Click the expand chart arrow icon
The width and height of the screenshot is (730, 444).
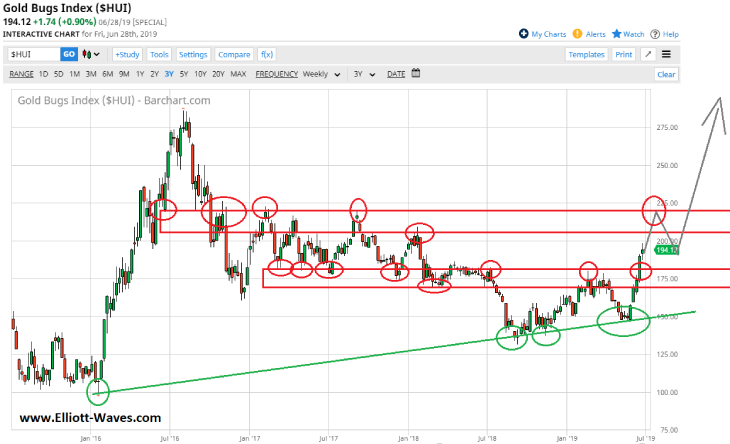click(648, 54)
